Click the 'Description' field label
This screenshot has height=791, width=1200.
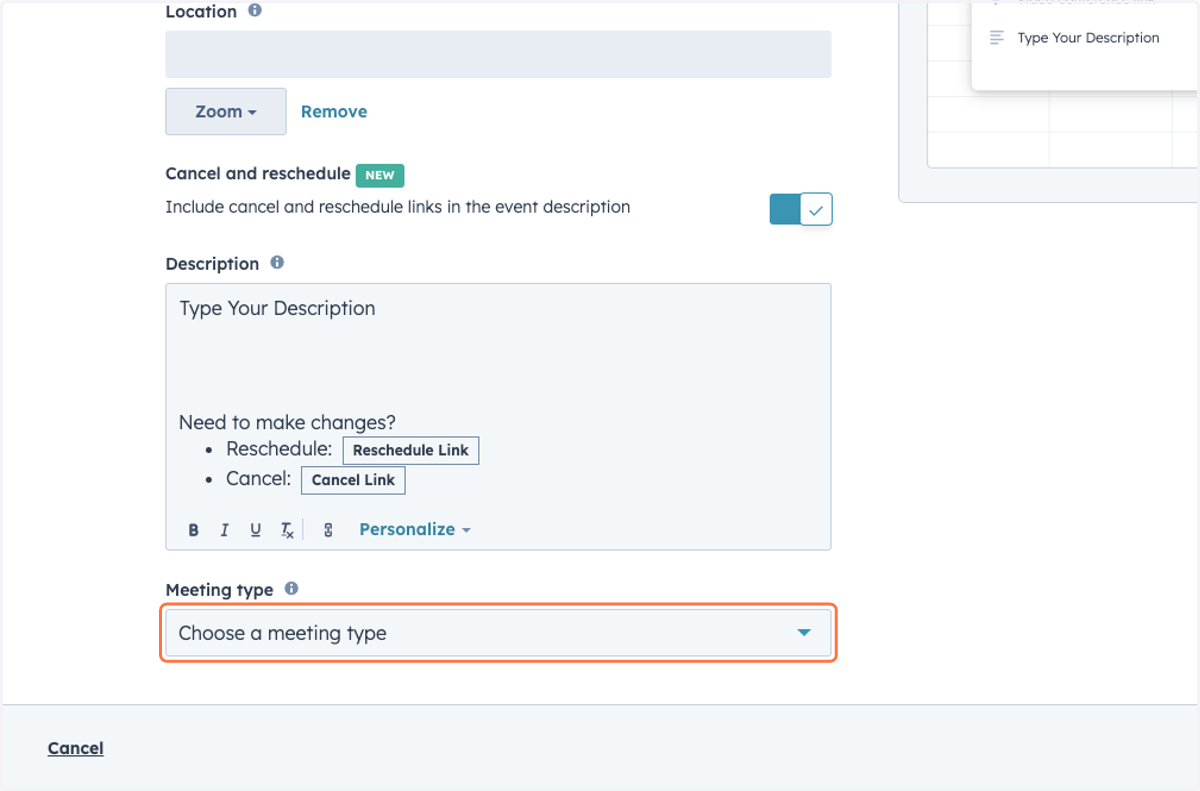tap(212, 264)
